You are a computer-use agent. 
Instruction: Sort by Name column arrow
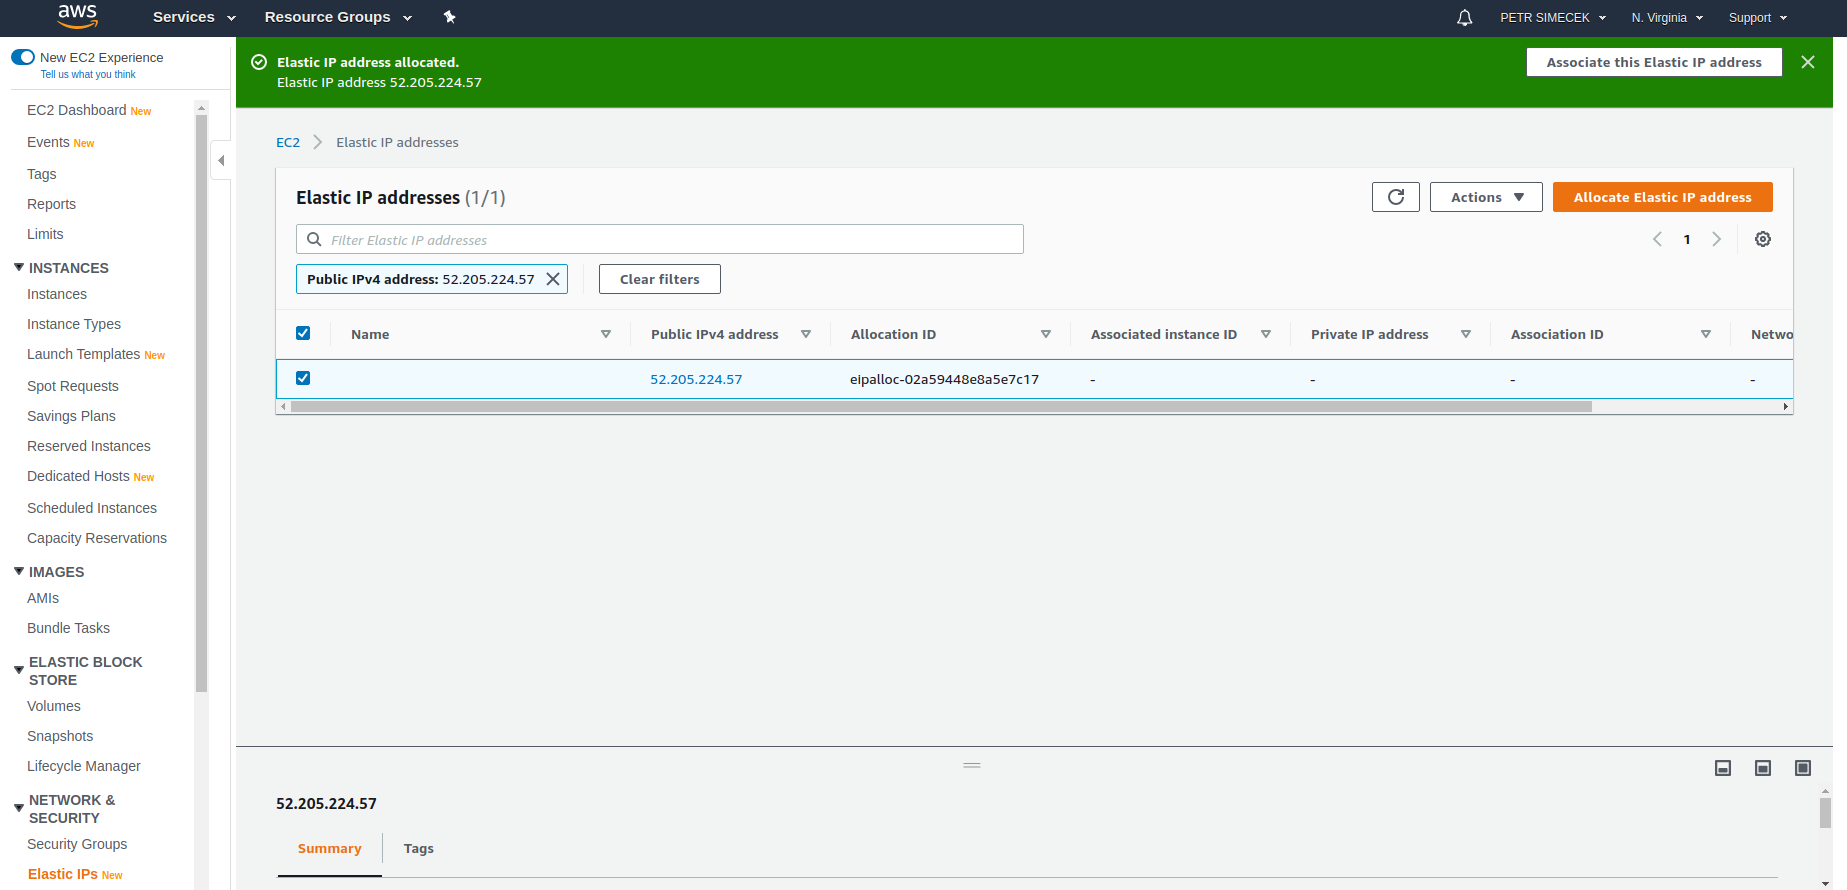(x=606, y=334)
